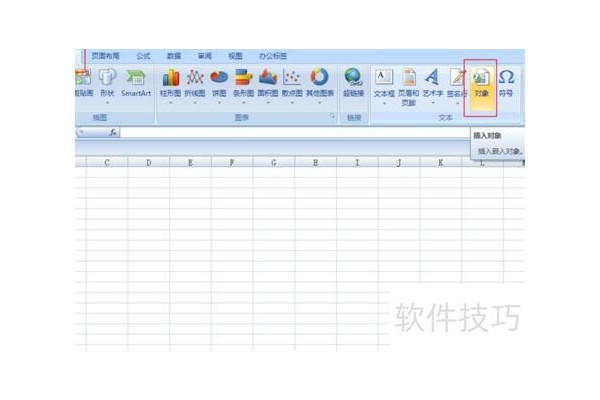Viewport: 600px width, 400px height.
Task: Insert a text box (文本框)
Action: [384, 86]
